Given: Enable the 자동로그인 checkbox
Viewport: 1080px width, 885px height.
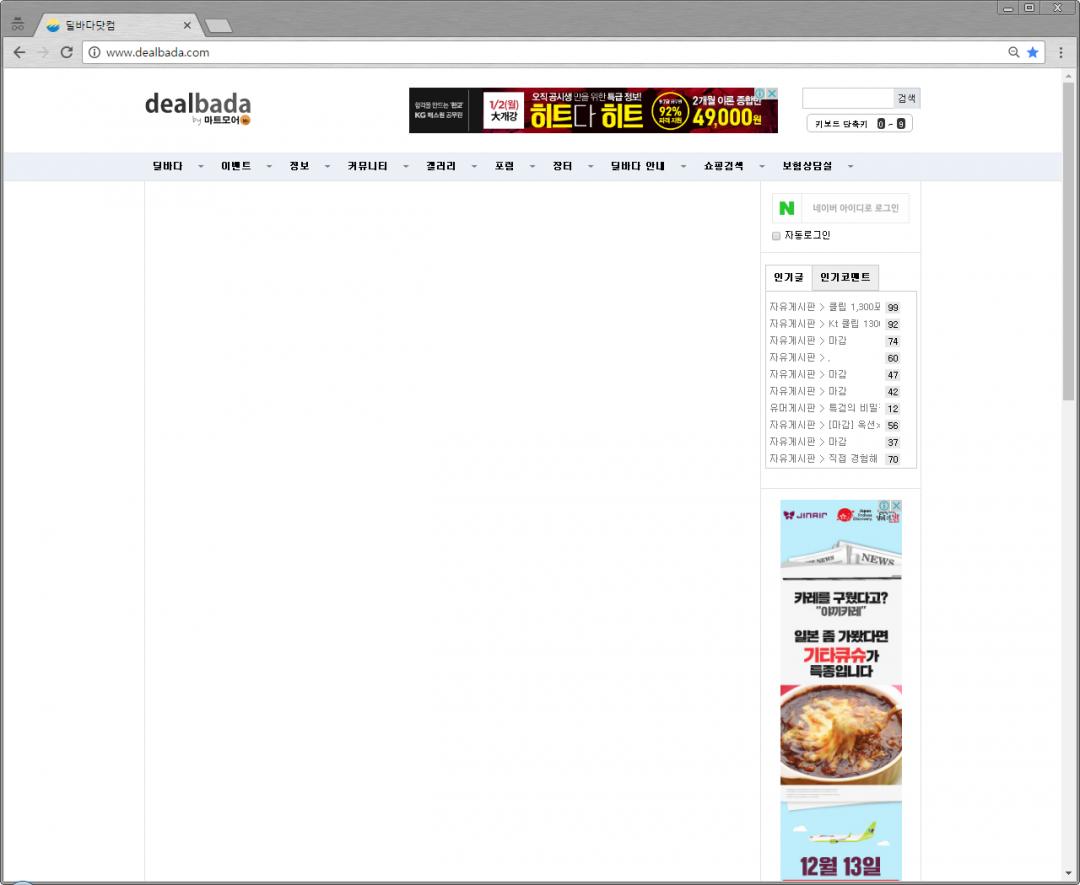Looking at the screenshot, I should 776,236.
